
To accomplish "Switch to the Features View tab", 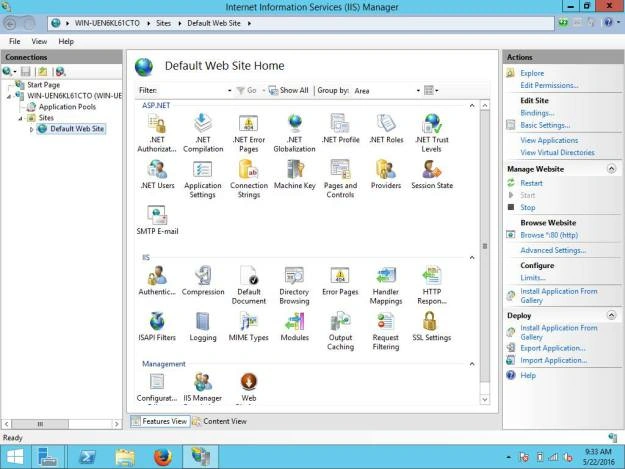I will (160, 421).
